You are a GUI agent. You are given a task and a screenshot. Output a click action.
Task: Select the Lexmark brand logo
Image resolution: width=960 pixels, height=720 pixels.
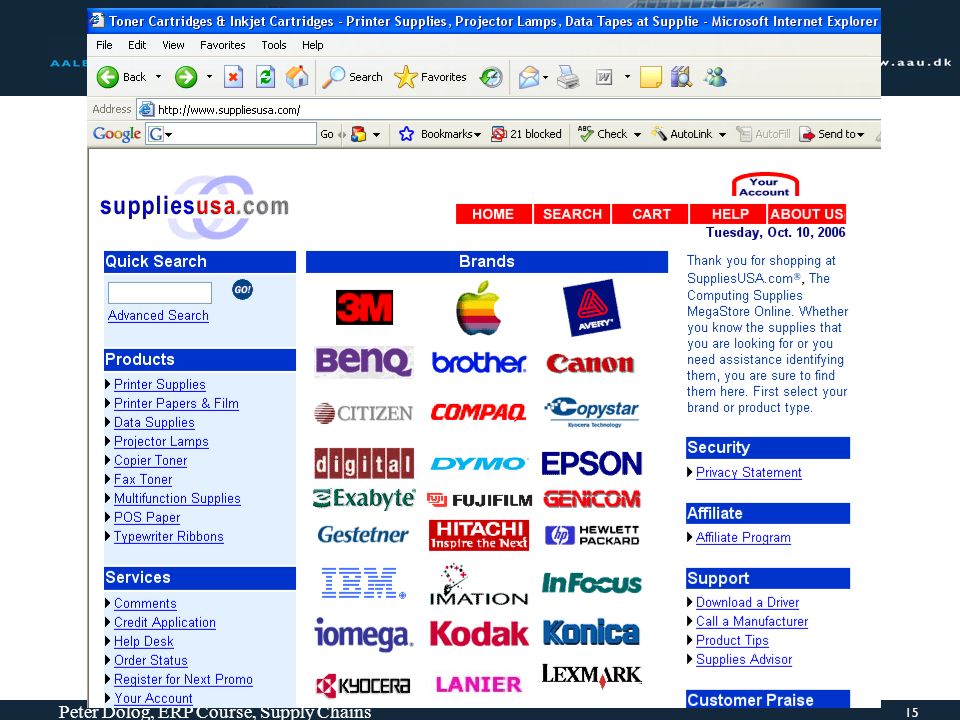point(591,675)
